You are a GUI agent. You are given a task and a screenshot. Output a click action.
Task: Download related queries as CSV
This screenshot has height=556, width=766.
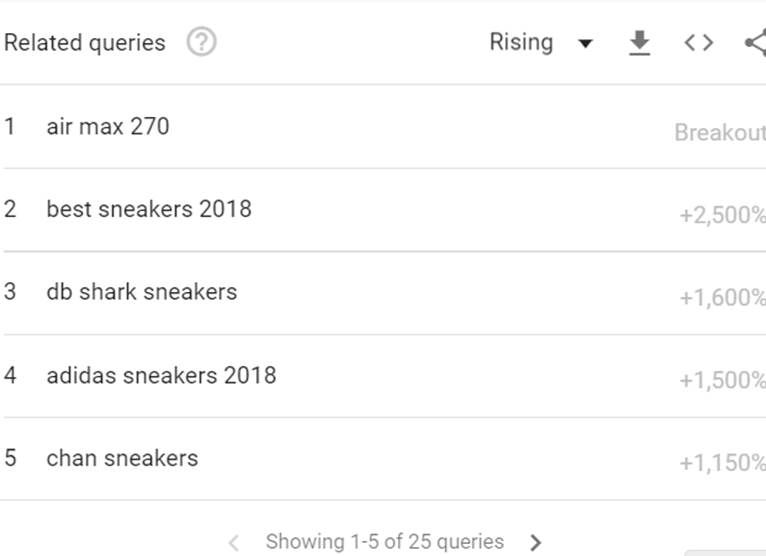point(639,43)
